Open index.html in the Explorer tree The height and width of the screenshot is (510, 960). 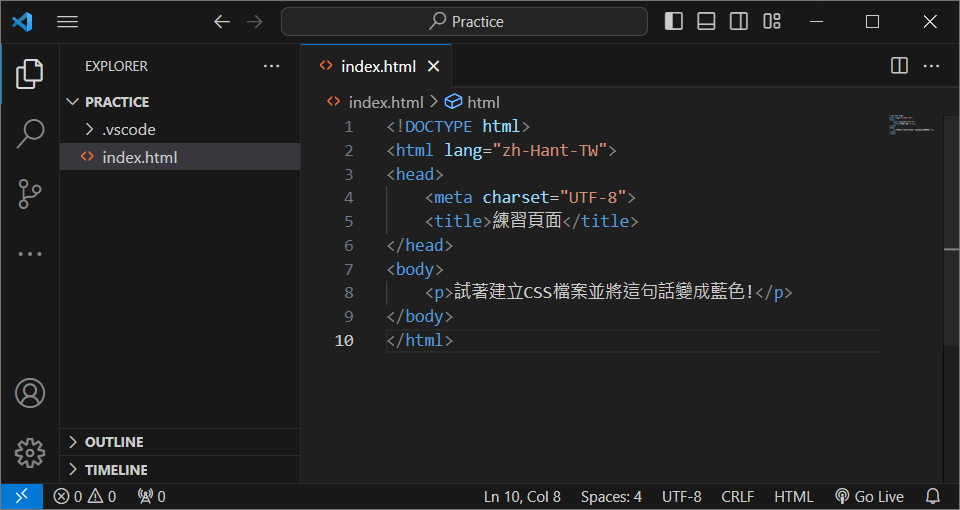click(x=139, y=158)
